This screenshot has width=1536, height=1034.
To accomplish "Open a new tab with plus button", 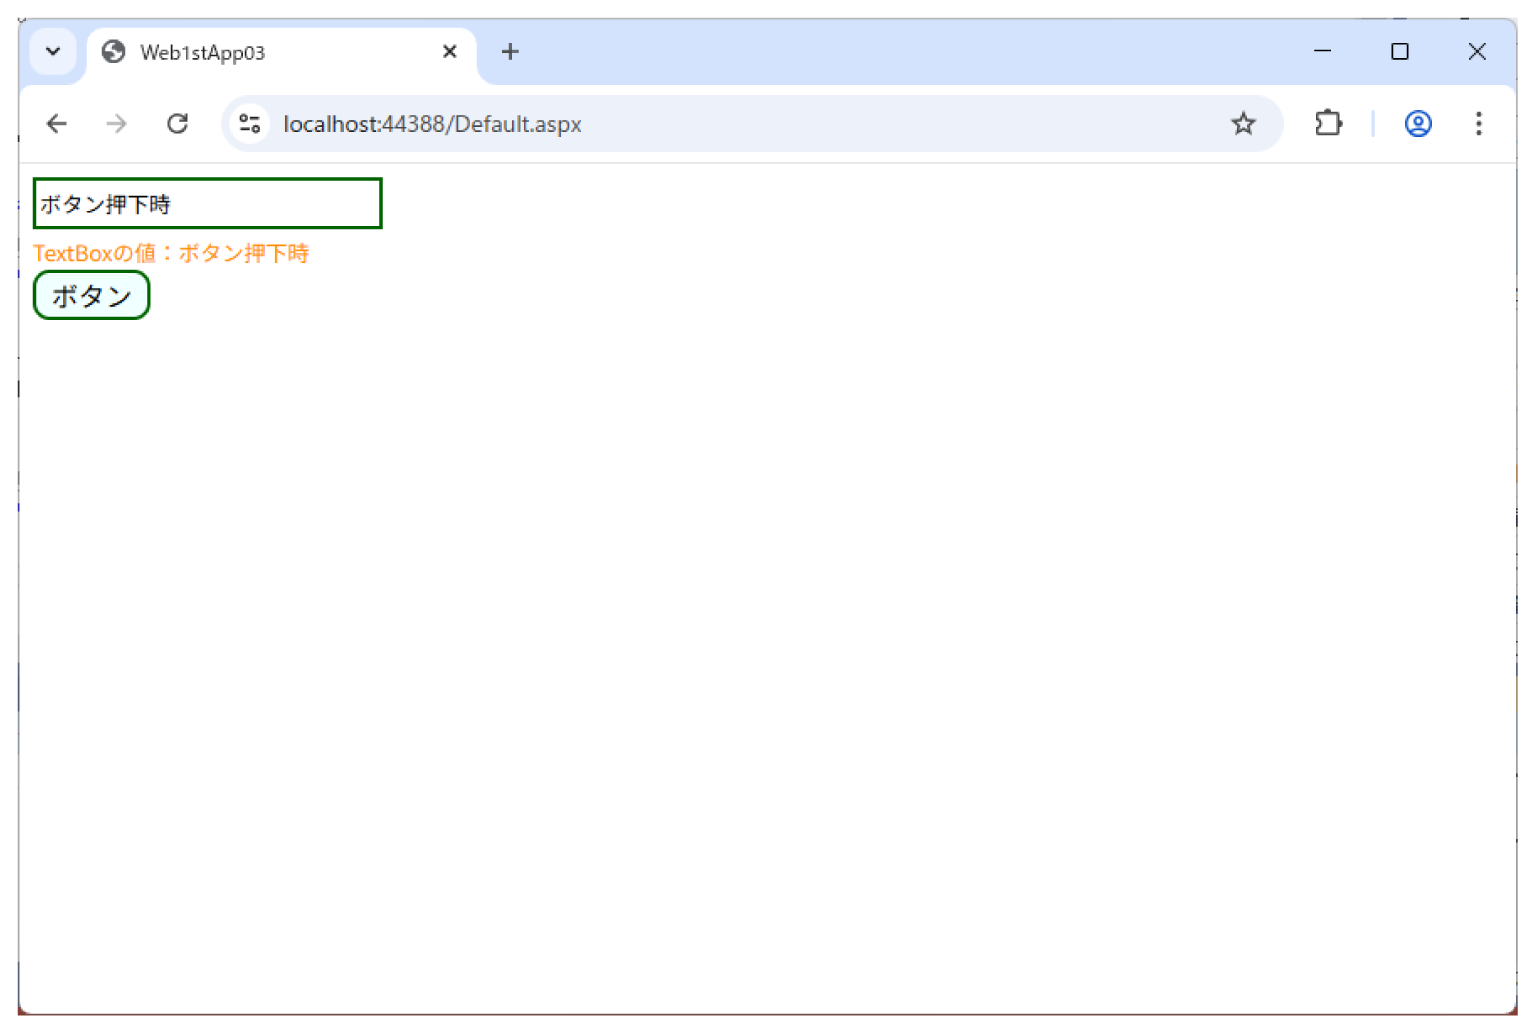I will (x=510, y=51).
